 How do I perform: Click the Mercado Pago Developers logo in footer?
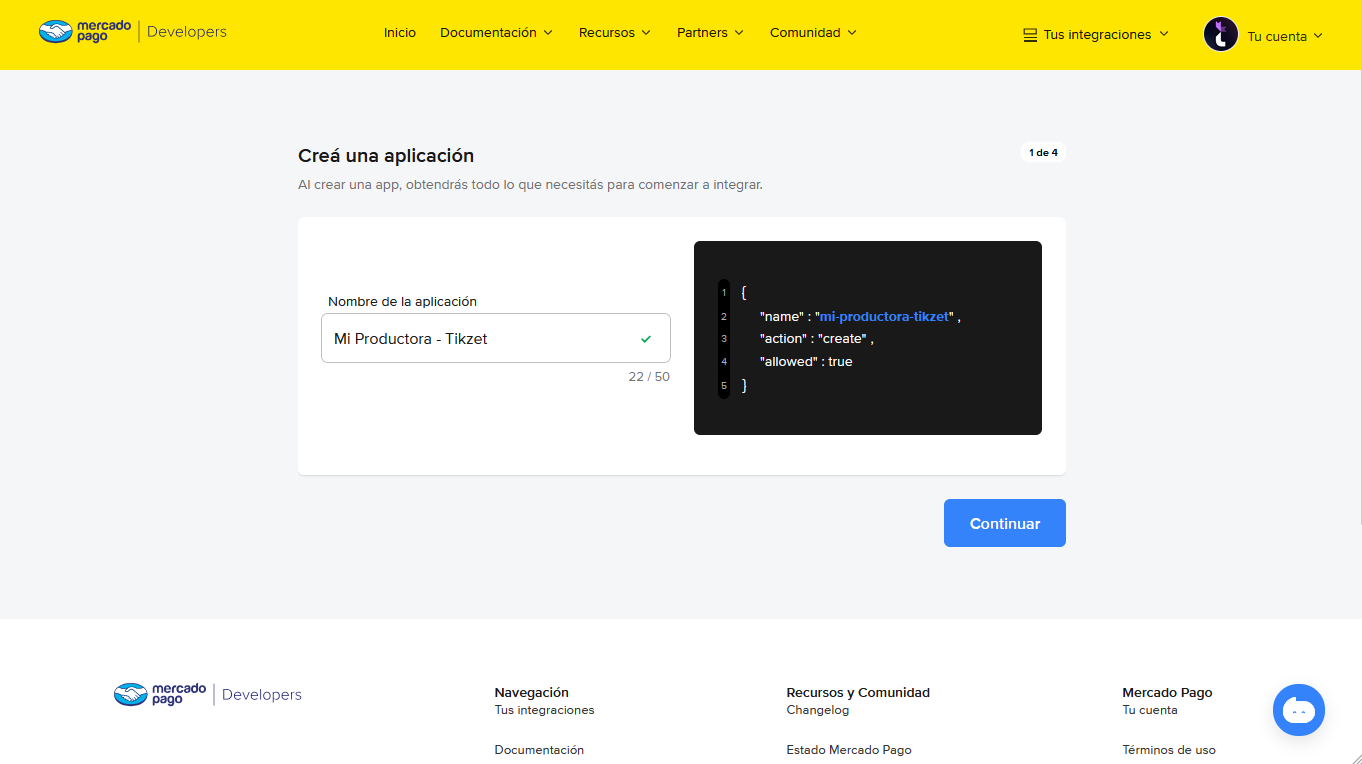(207, 694)
